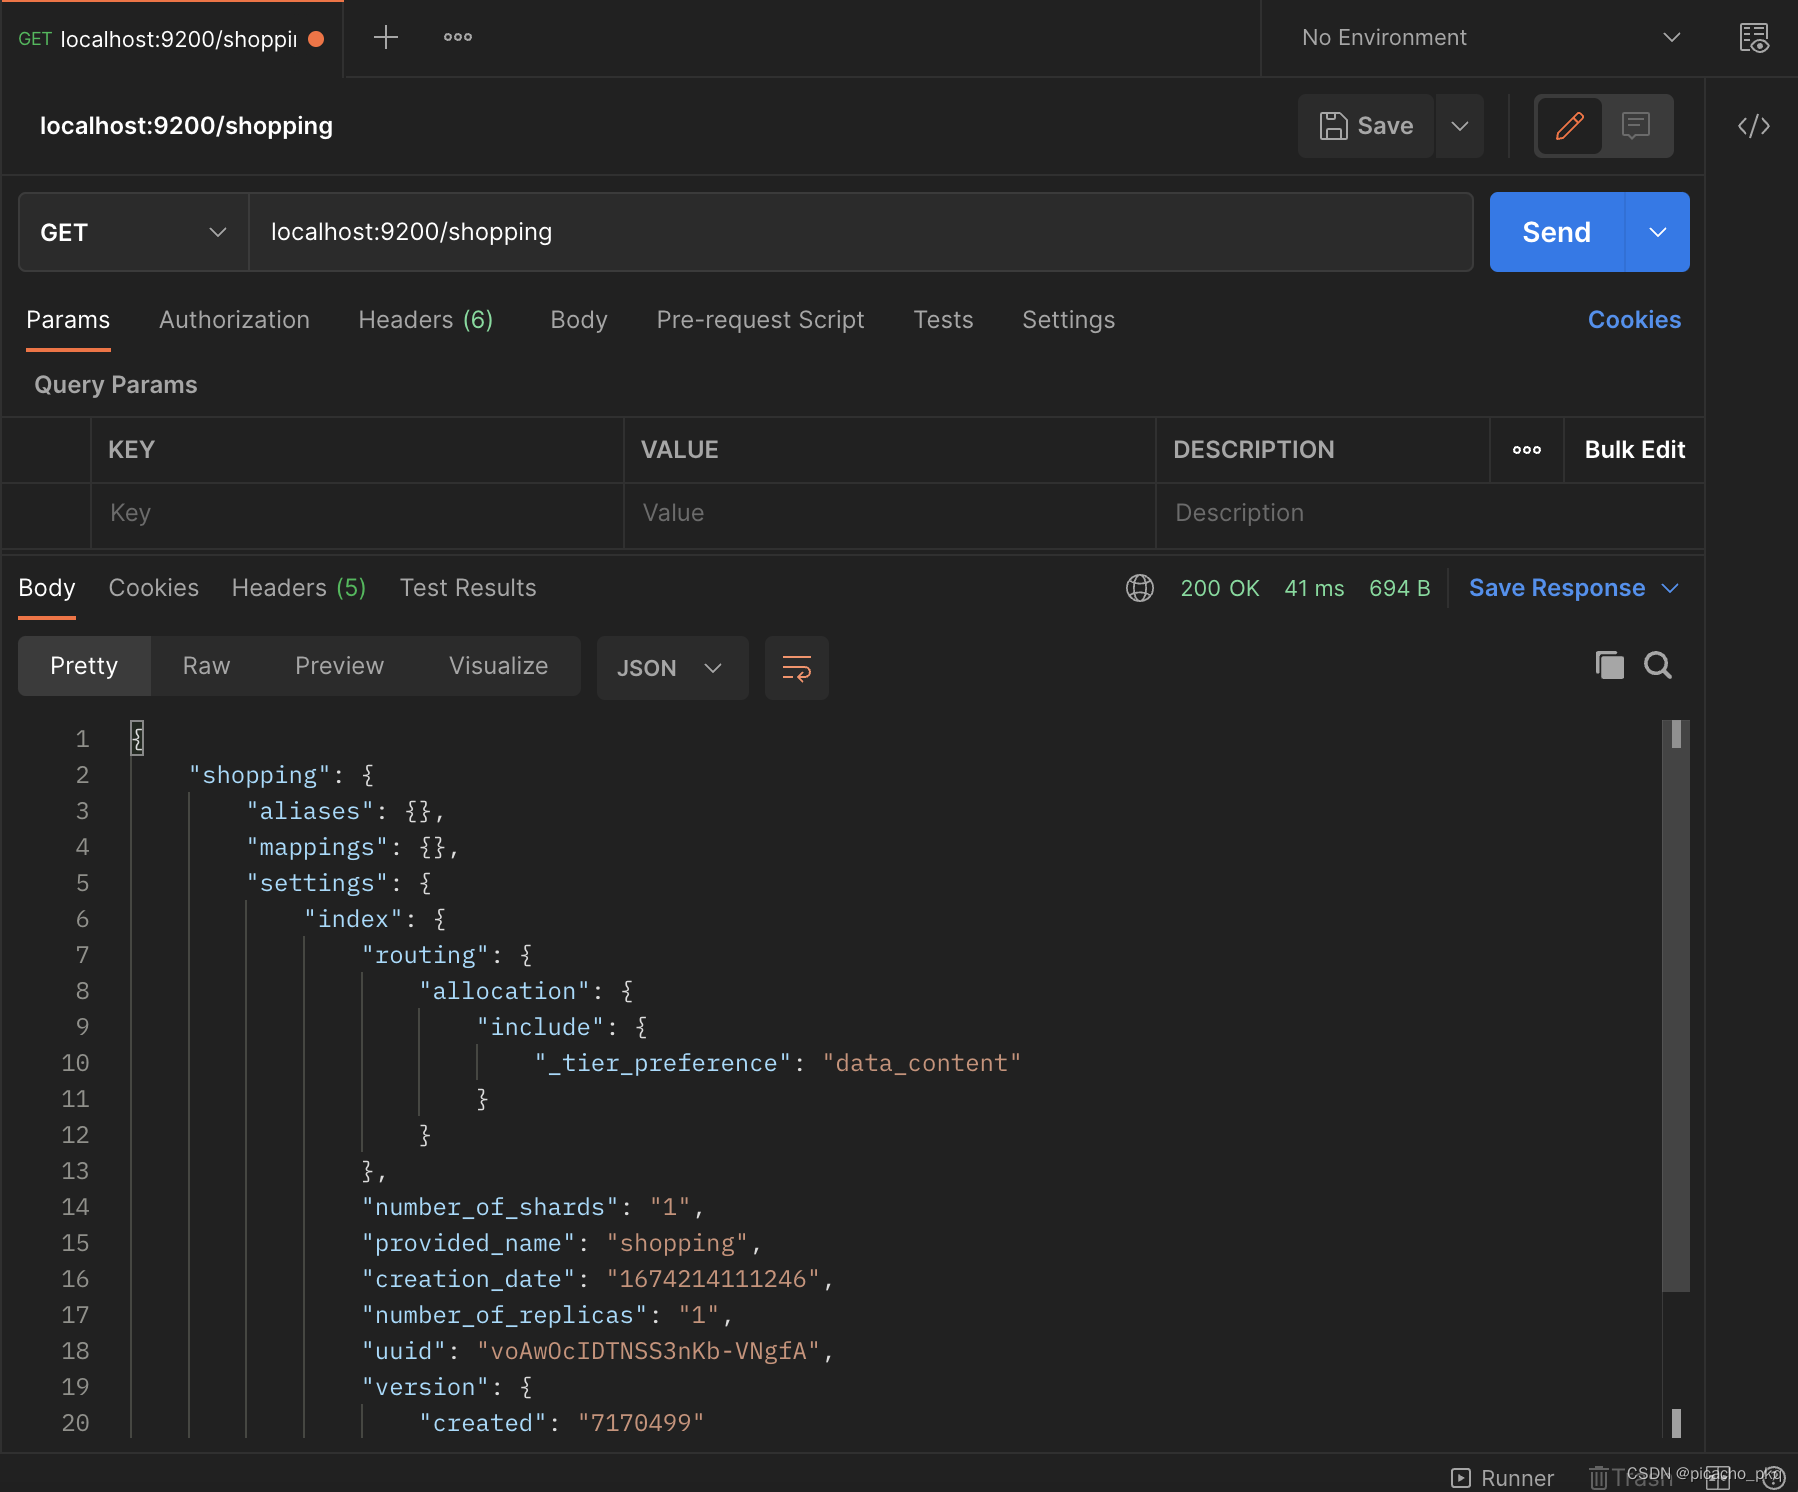Toggle line wrap in response body
The image size is (1798, 1492).
click(796, 668)
